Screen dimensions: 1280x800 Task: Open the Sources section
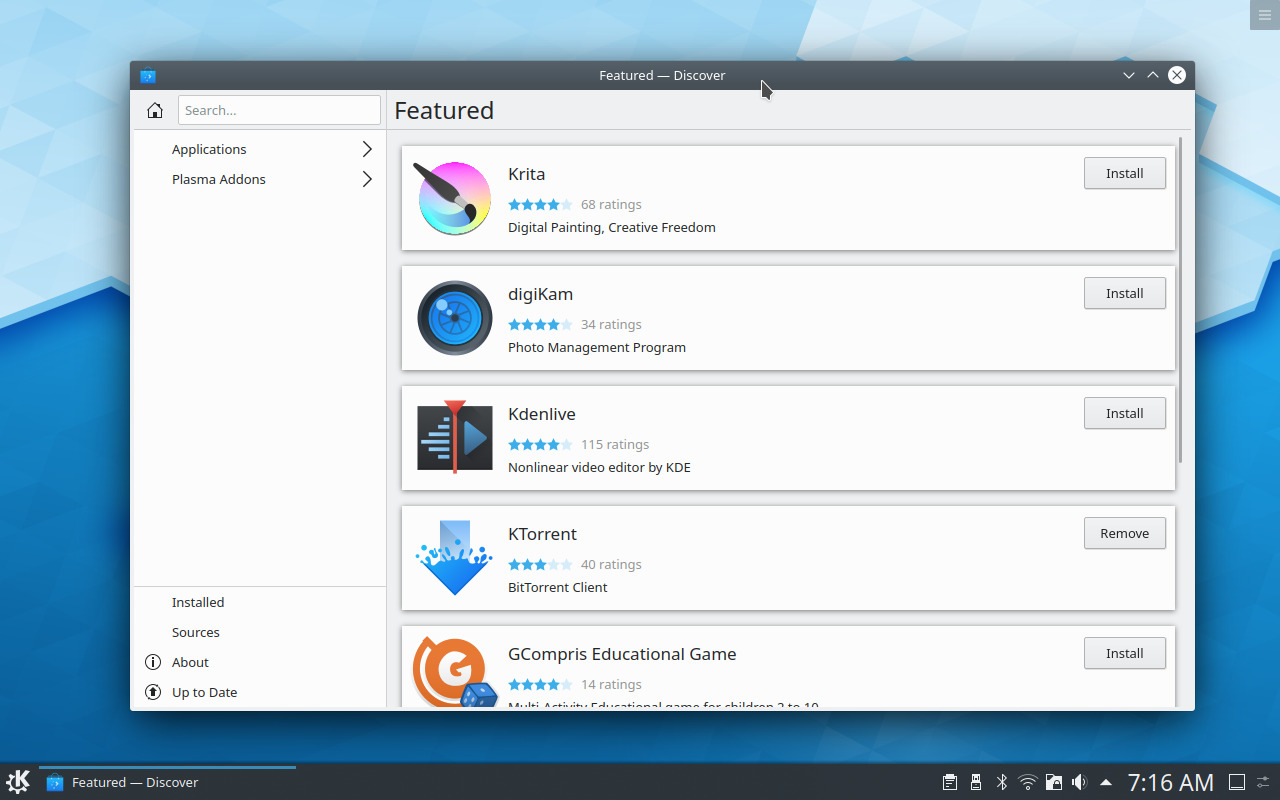click(x=195, y=632)
